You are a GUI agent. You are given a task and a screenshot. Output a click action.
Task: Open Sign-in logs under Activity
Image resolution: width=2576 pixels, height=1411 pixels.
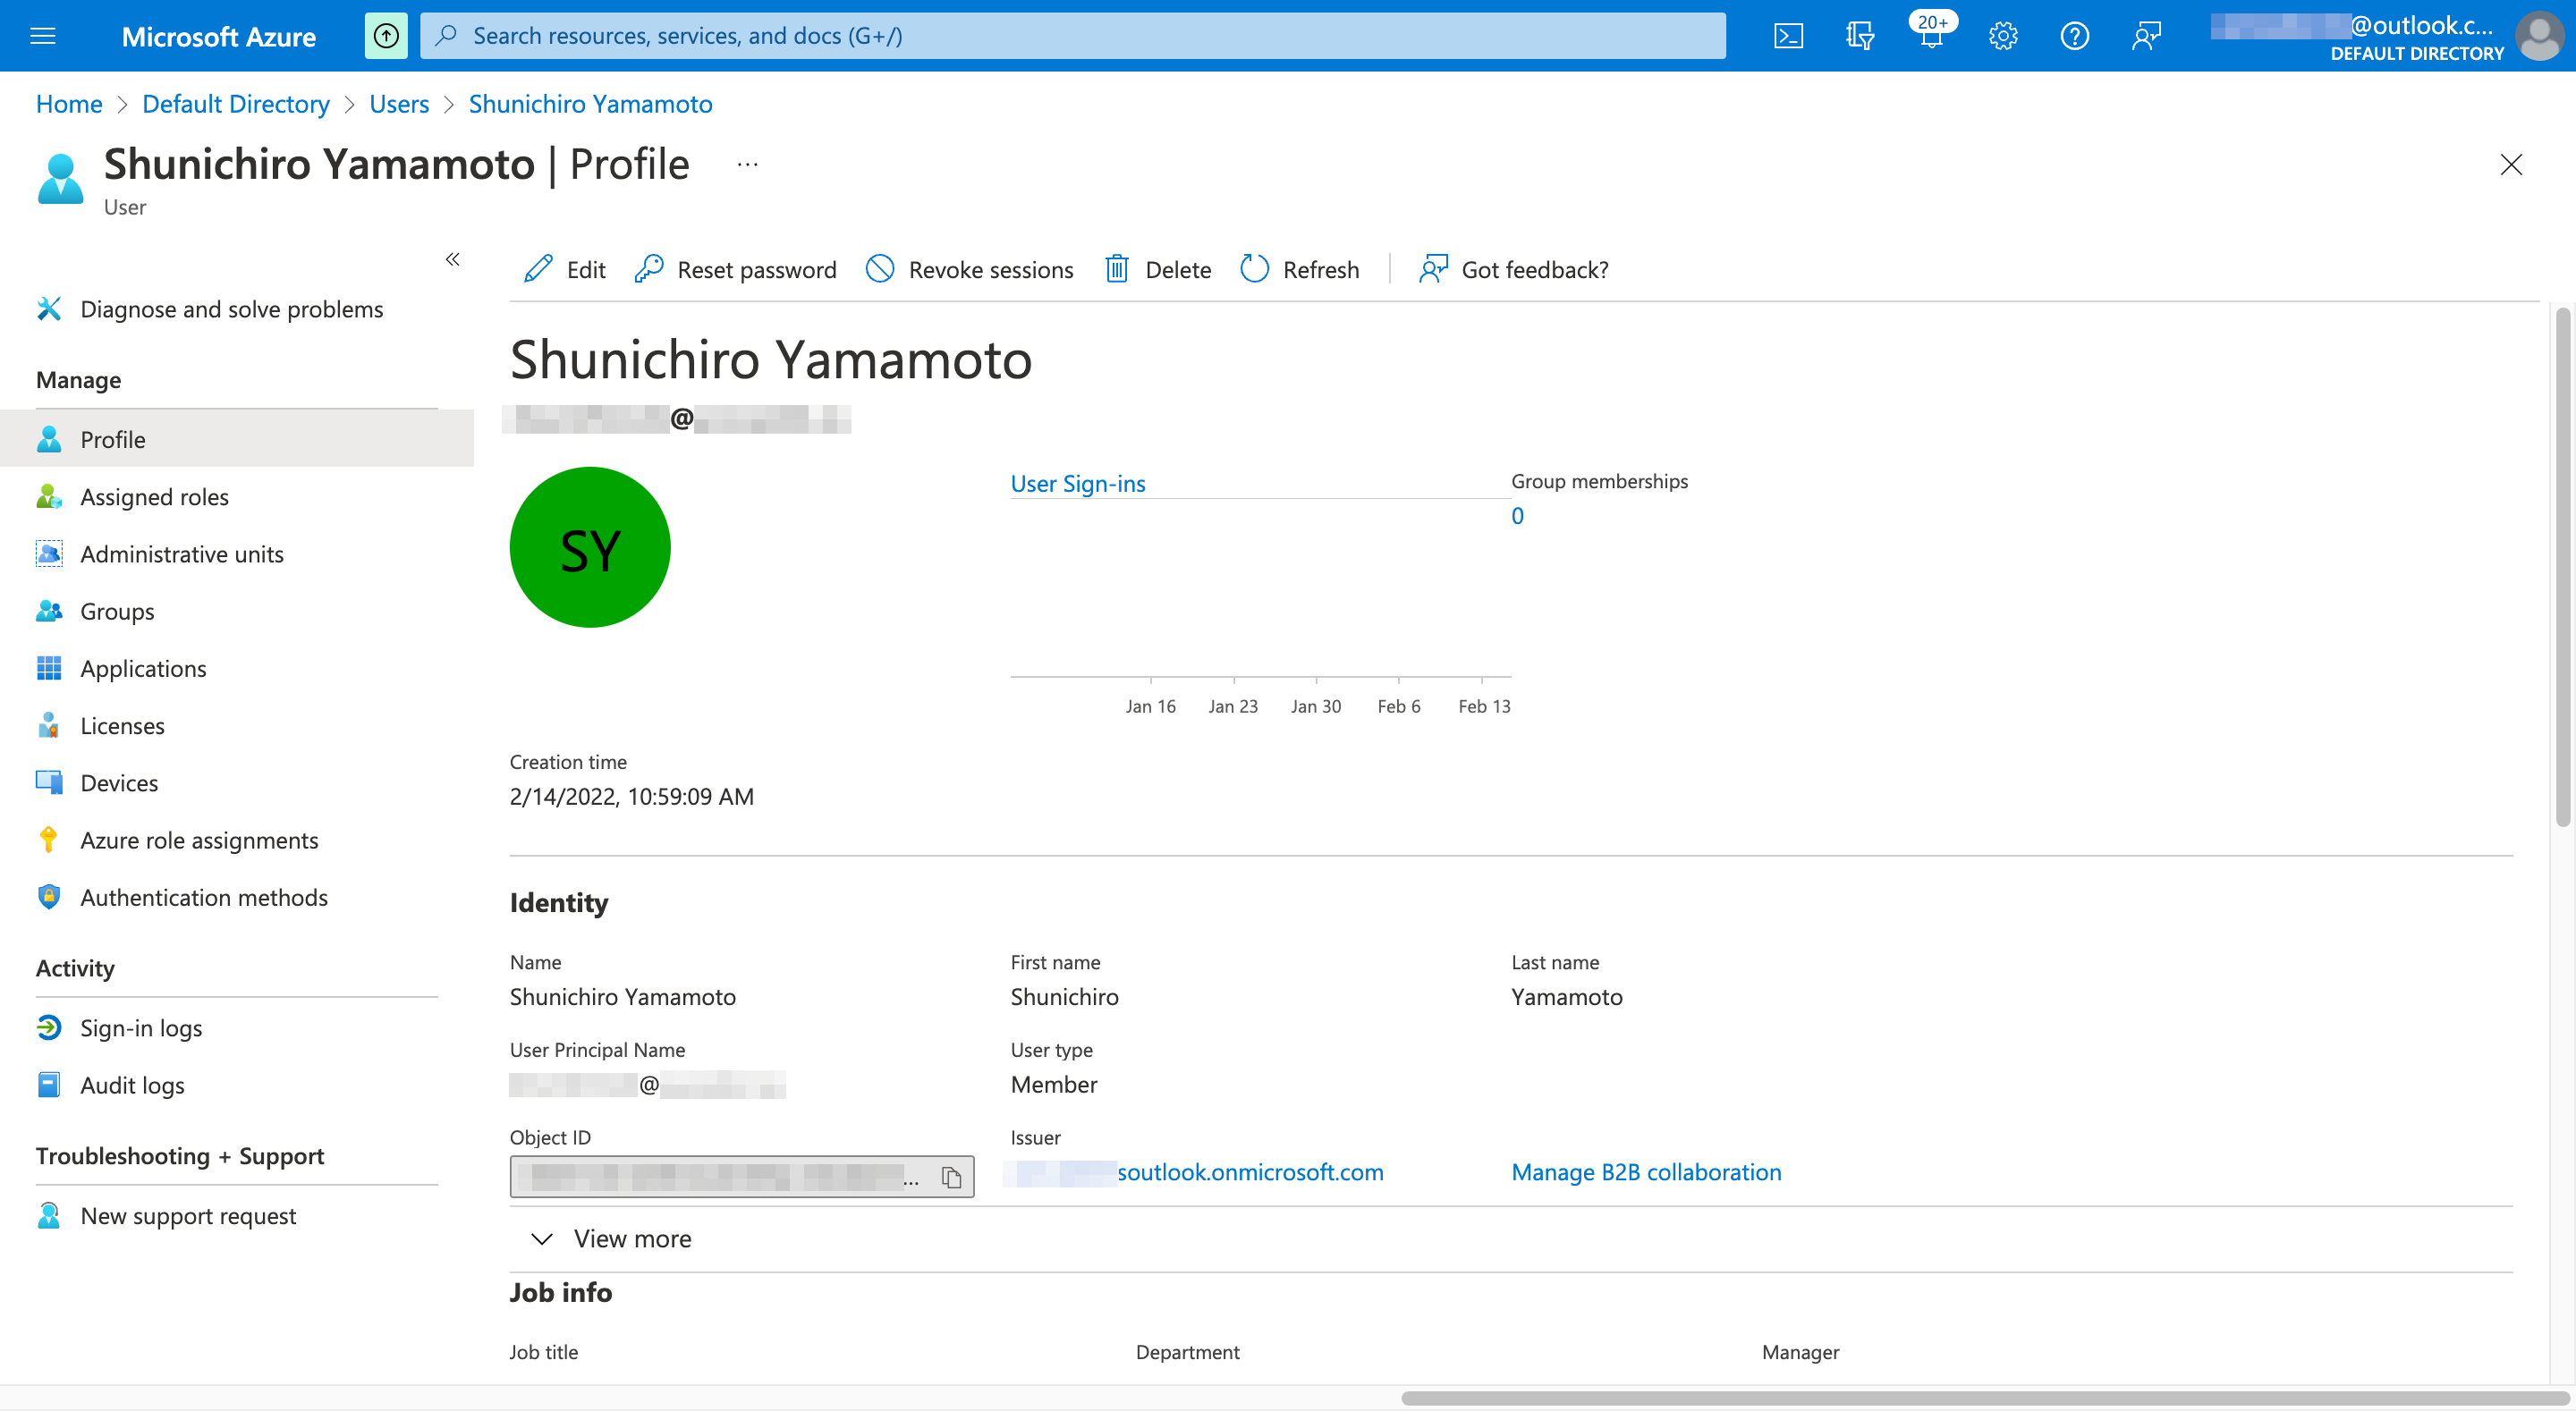(141, 1027)
